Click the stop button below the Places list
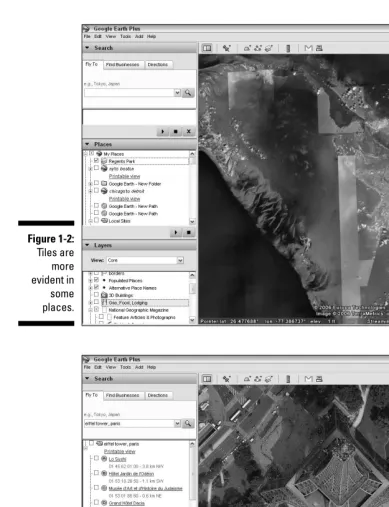The image size is (389, 507). tap(189, 232)
